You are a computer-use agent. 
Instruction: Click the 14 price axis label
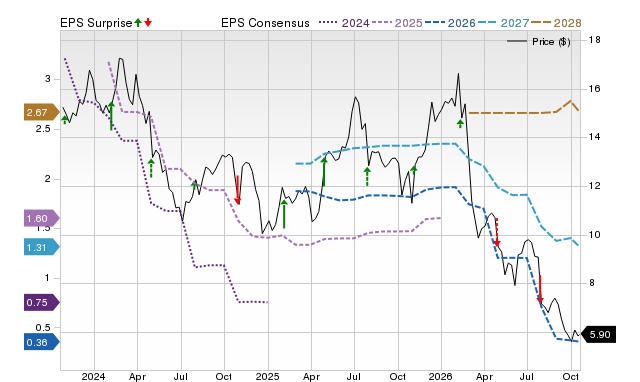click(595, 137)
